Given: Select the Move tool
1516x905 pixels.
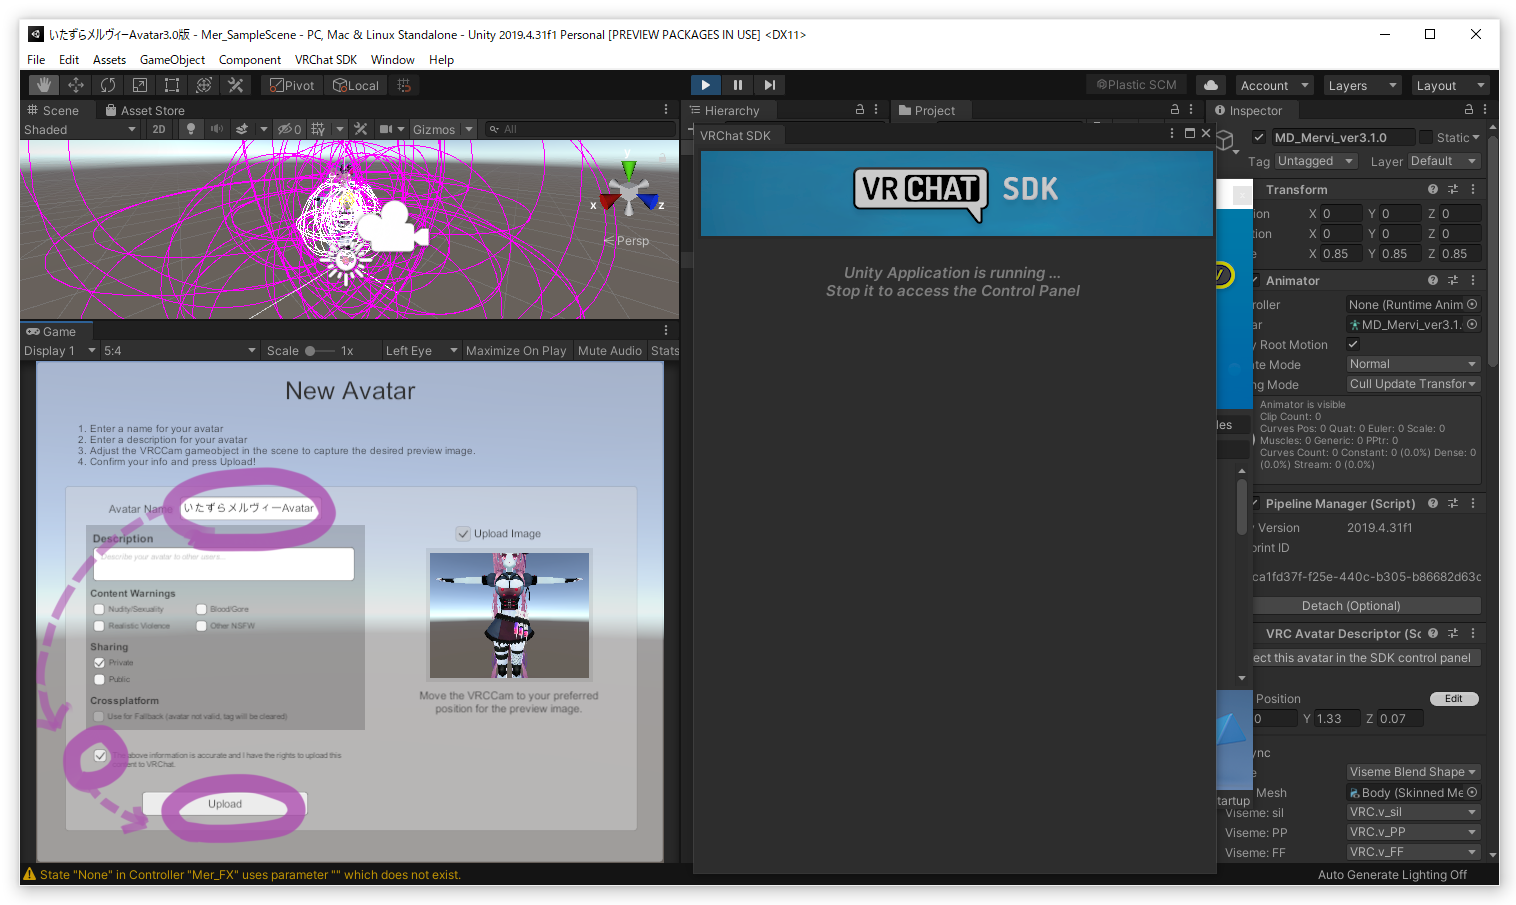Looking at the screenshot, I should tap(76, 85).
